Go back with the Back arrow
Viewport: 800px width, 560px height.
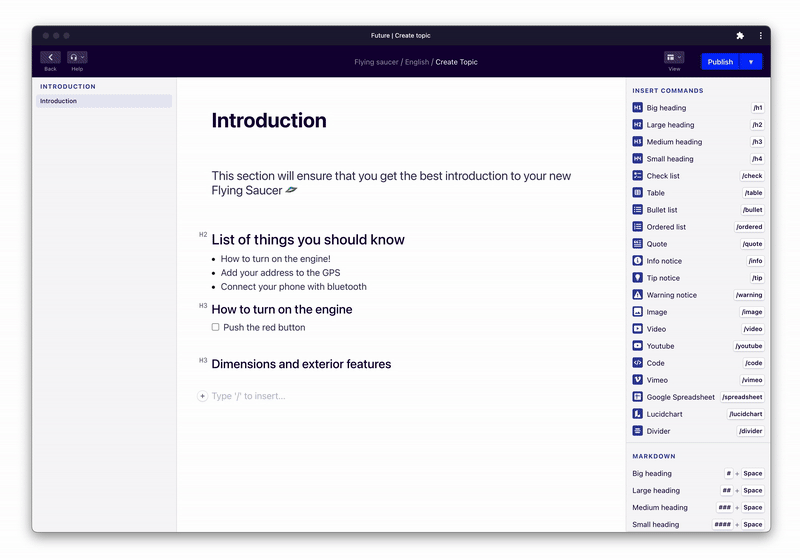tap(50, 57)
